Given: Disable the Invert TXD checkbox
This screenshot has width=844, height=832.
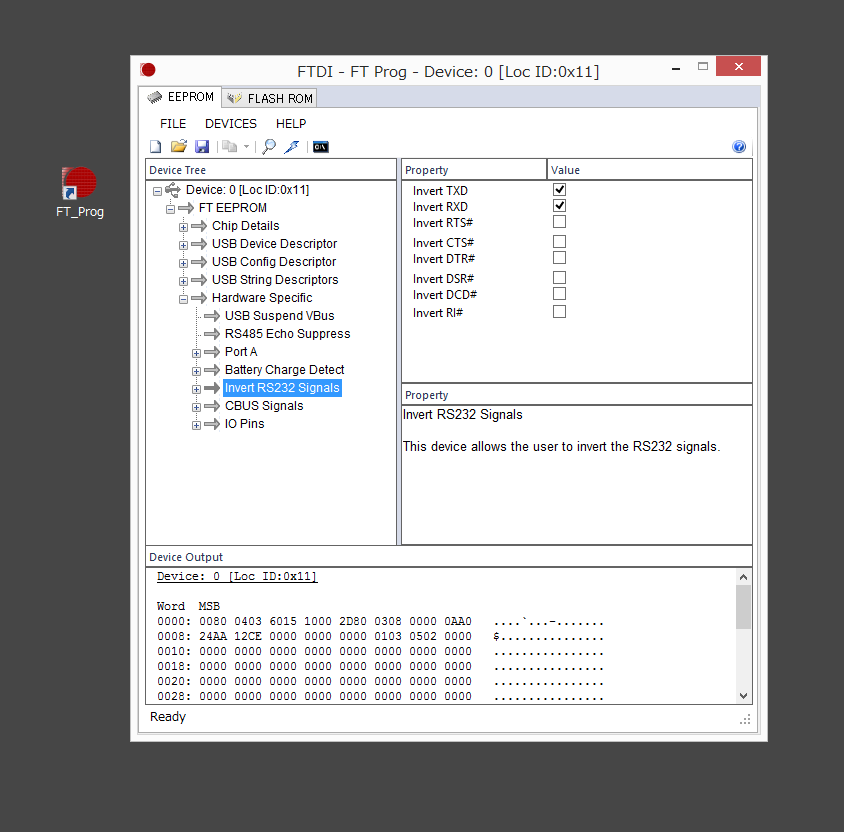Looking at the screenshot, I should pos(559,189).
